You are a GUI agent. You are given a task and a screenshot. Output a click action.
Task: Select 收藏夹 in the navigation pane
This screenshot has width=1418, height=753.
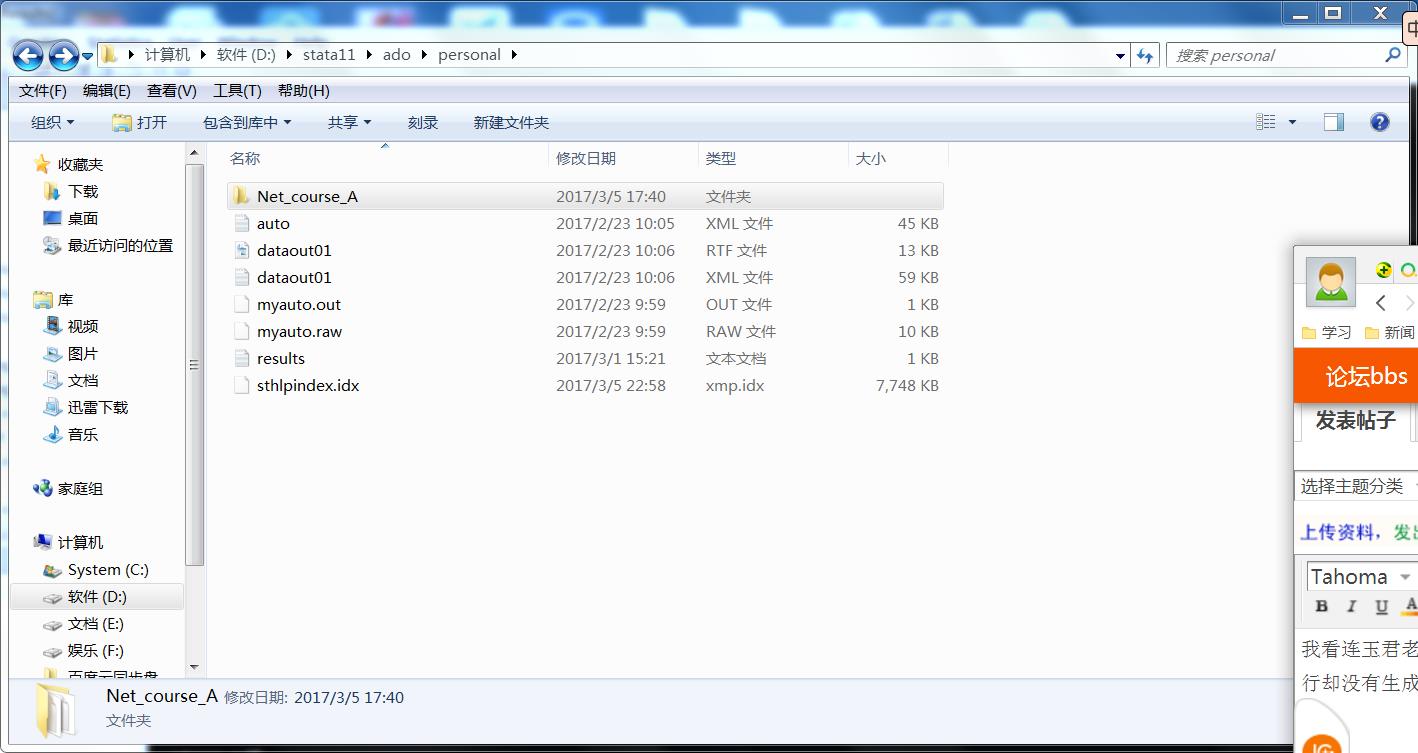point(80,164)
